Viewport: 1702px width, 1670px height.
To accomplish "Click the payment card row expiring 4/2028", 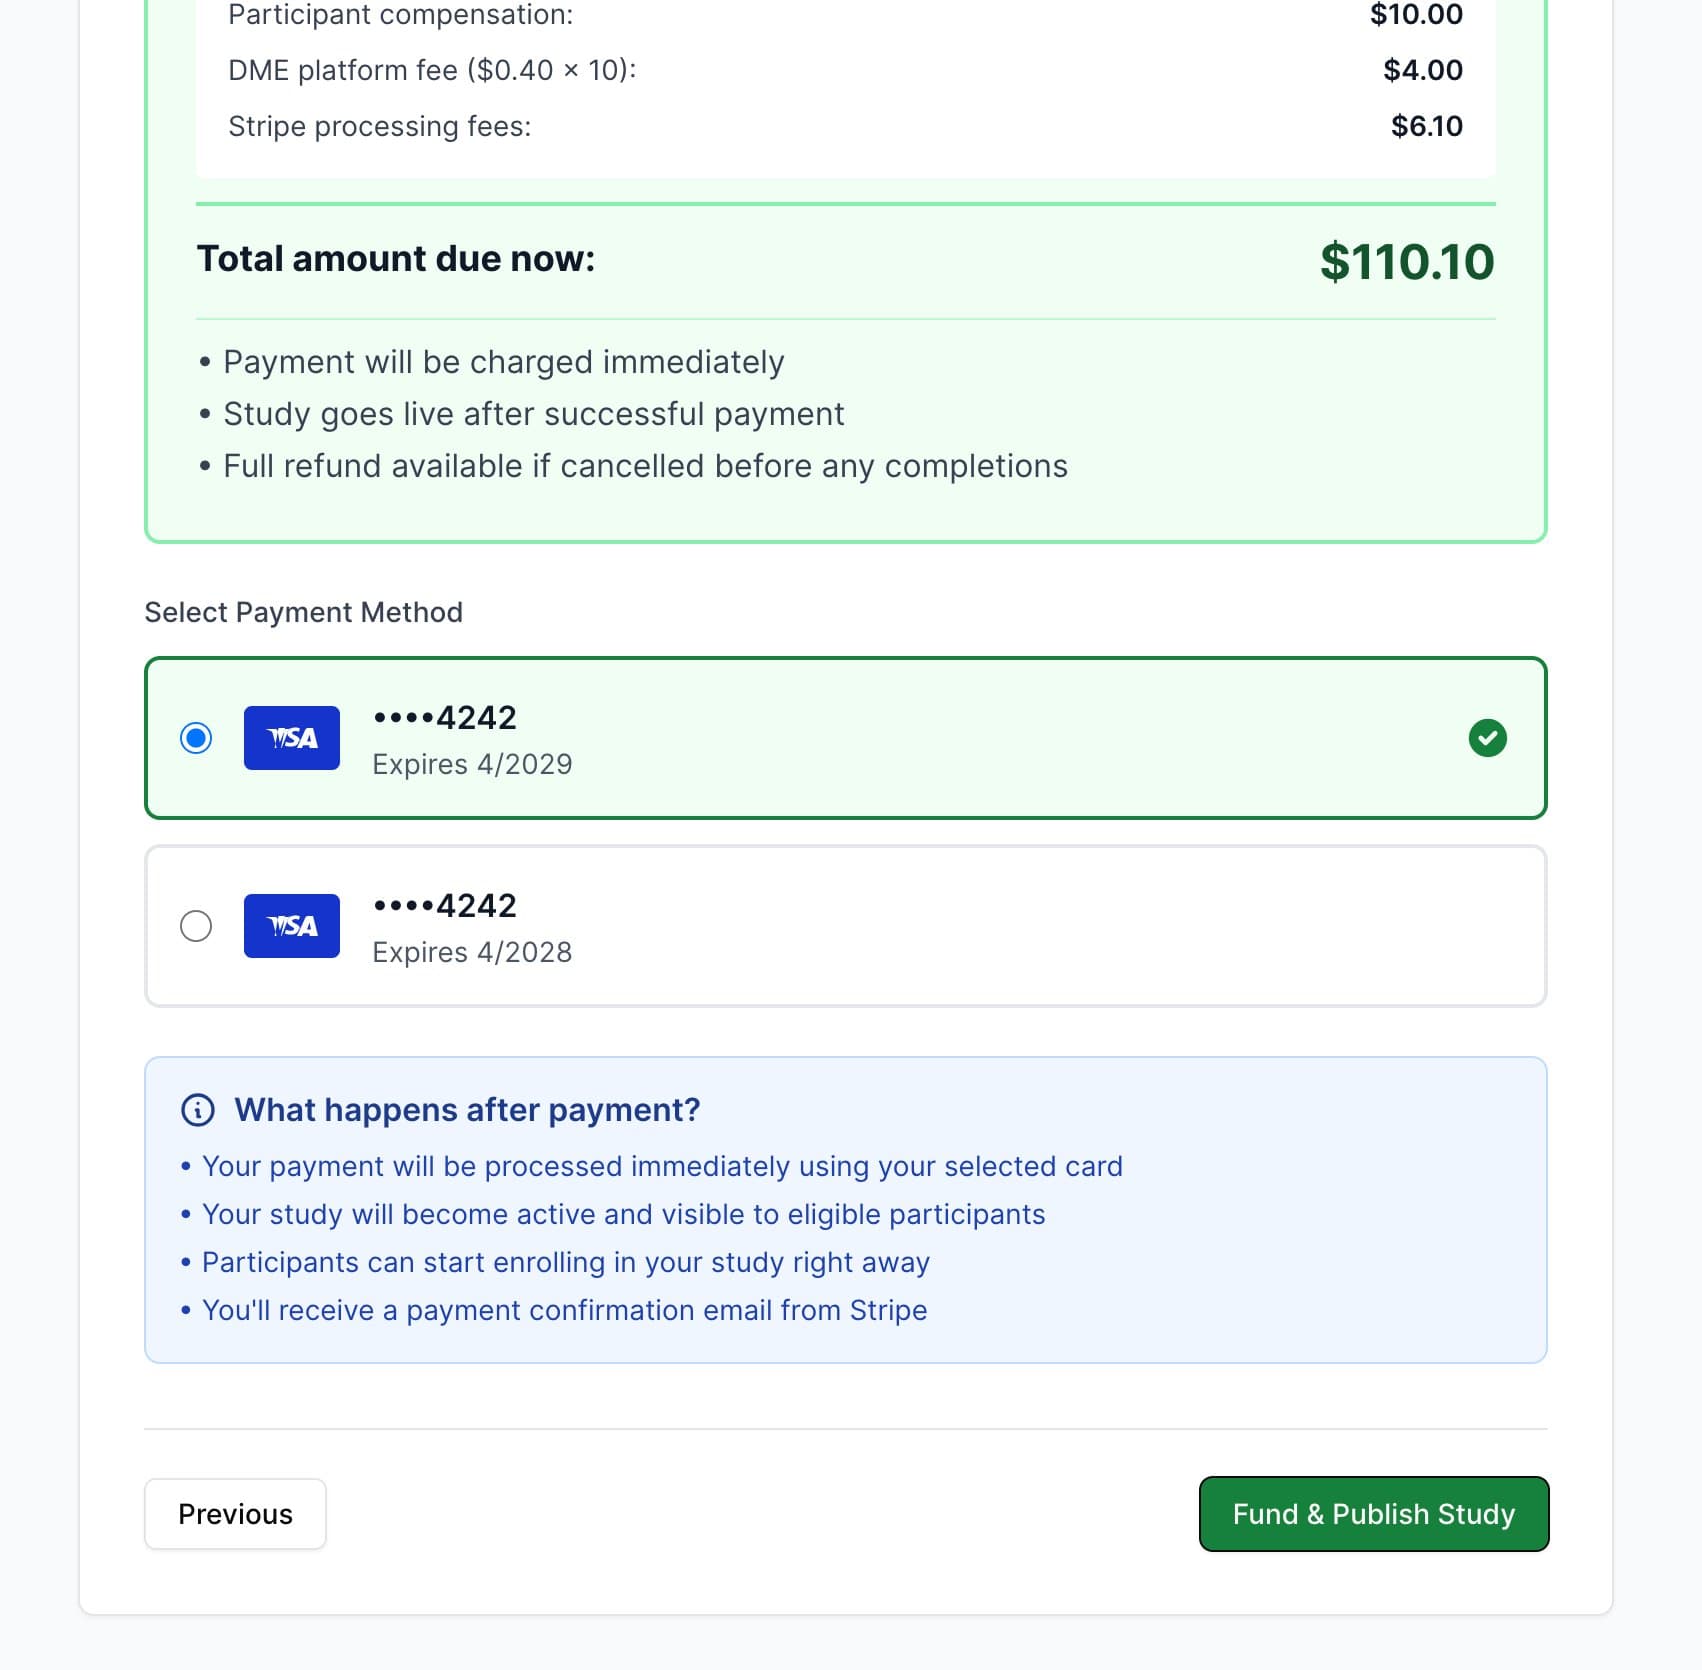I will tap(845, 925).
